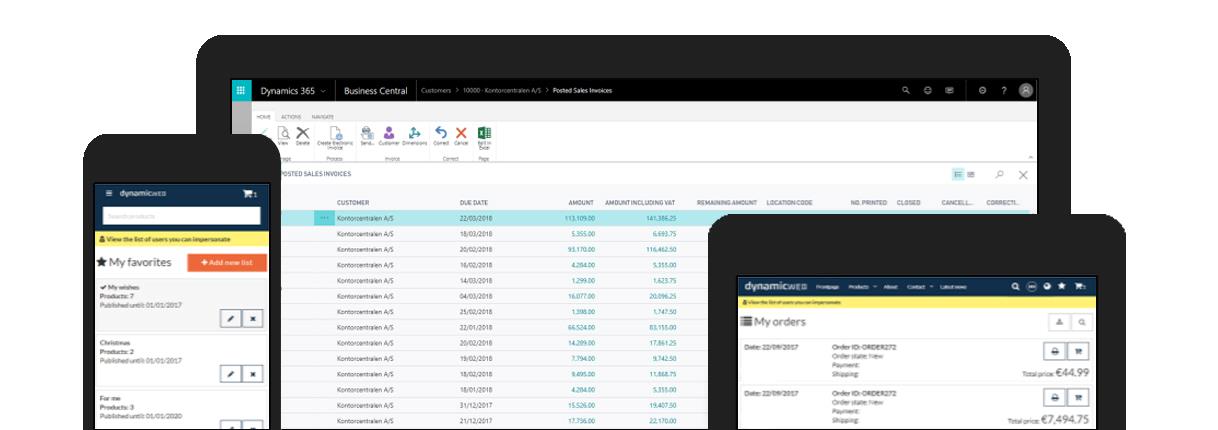This screenshot has height=430, width=1218.
Task: Click 10000 Kontorcentralen A/S breadcrumb
Action: 501,91
